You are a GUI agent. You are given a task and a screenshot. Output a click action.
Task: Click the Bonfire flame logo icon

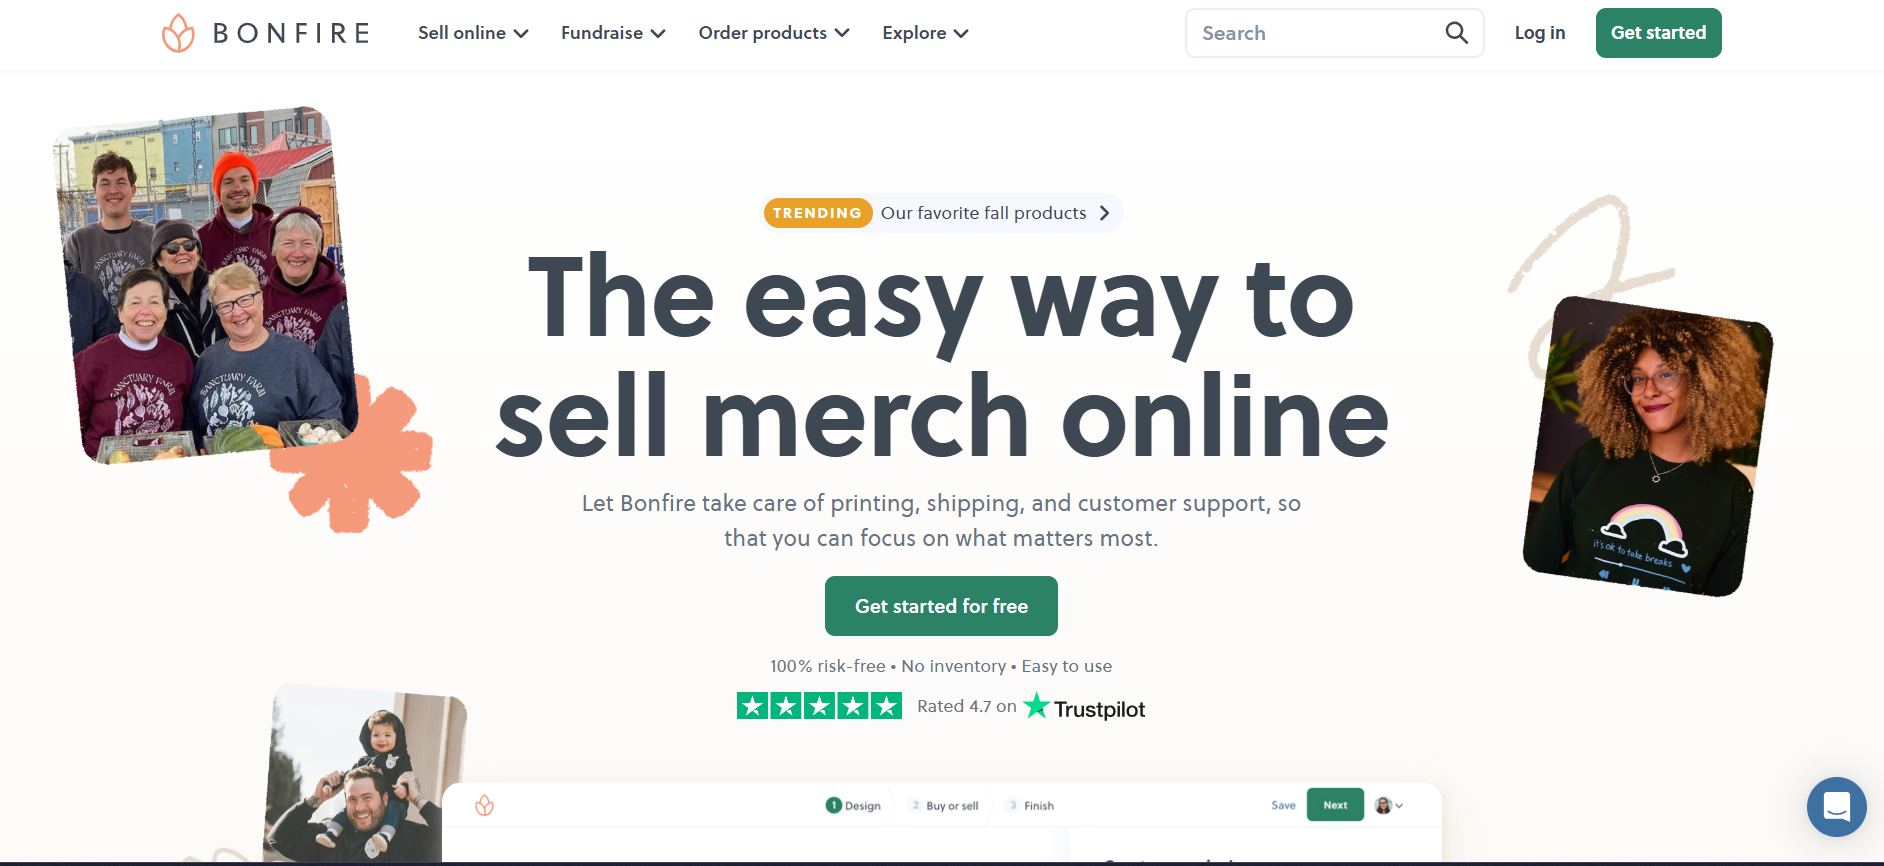(x=178, y=33)
